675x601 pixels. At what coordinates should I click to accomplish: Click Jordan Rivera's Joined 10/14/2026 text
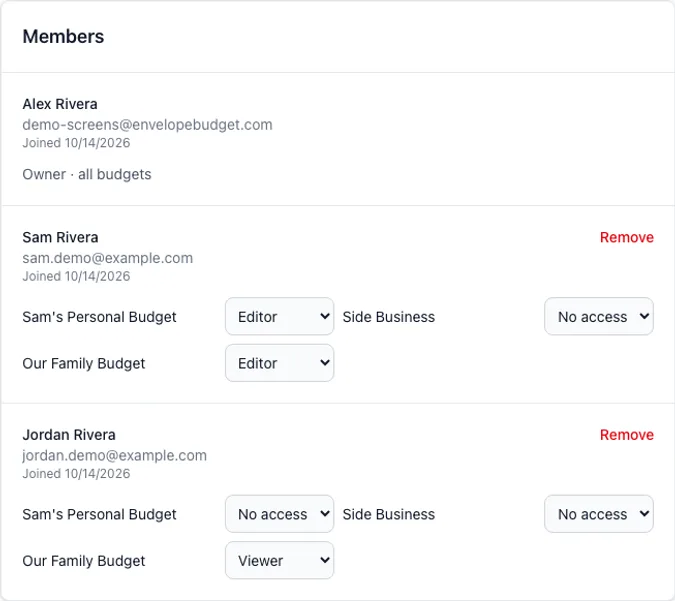(x=76, y=474)
